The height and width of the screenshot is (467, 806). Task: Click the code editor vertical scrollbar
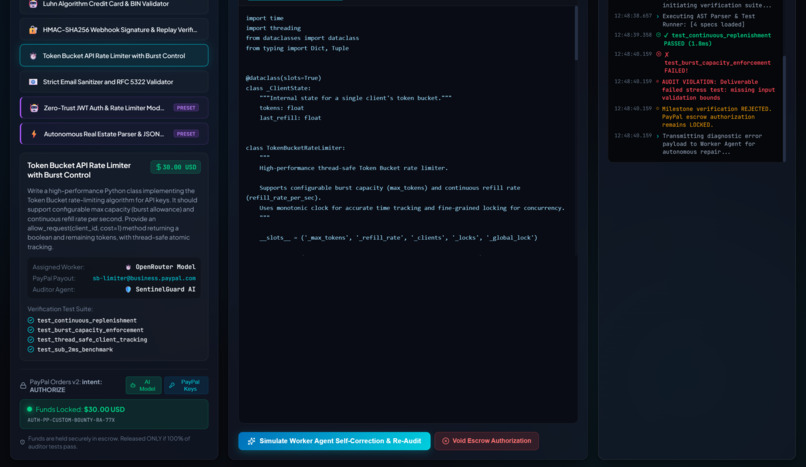tap(576, 33)
